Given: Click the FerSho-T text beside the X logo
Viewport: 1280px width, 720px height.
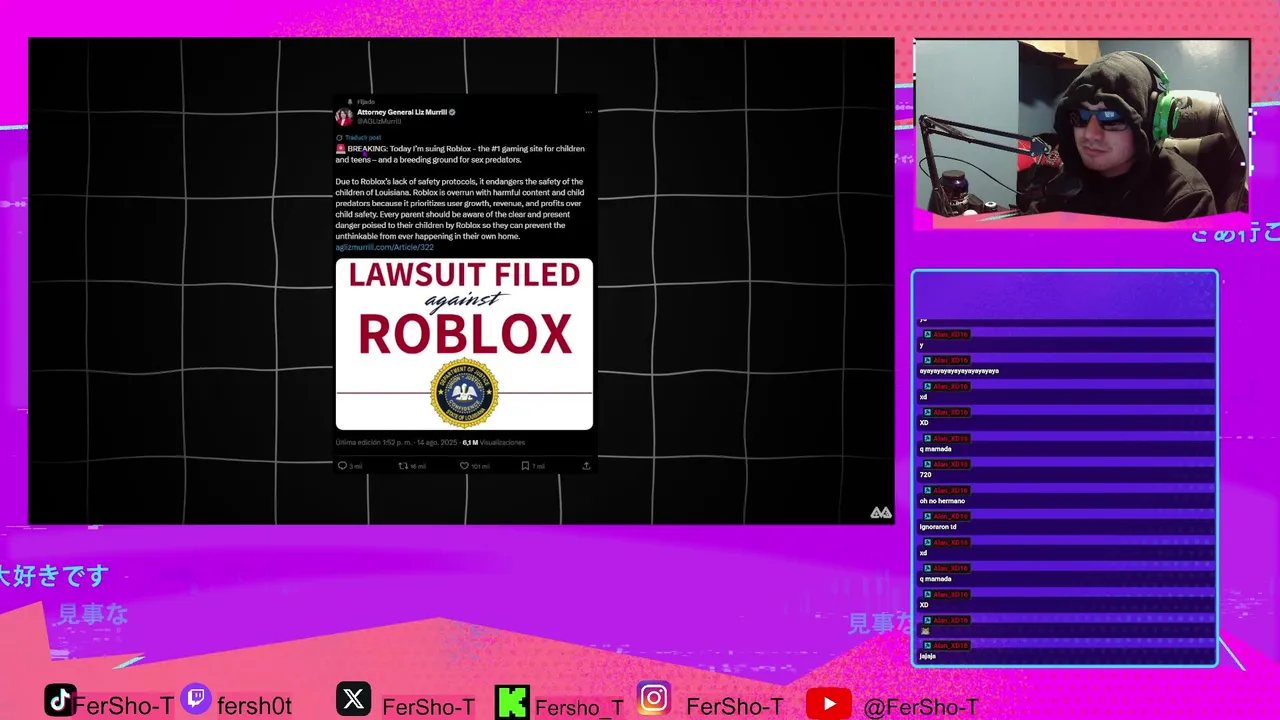Looking at the screenshot, I should pos(428,707).
